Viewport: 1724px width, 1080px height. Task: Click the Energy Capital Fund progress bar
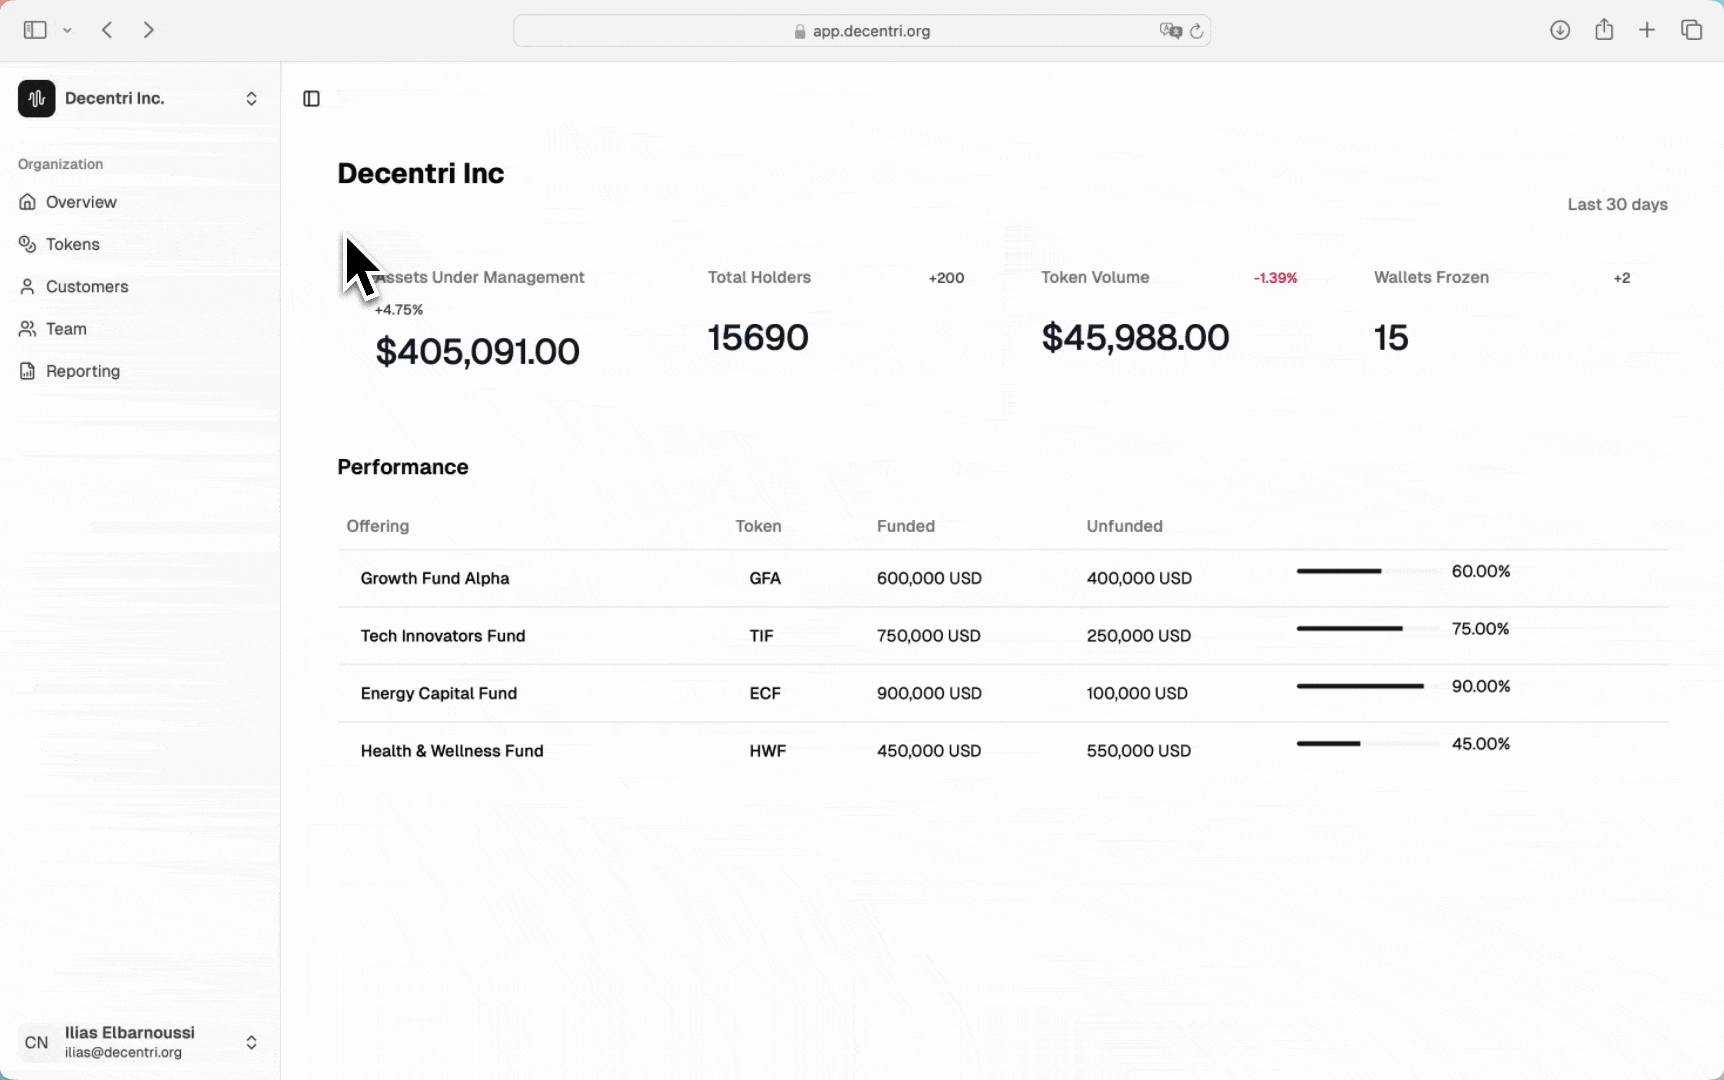[x=1360, y=686]
